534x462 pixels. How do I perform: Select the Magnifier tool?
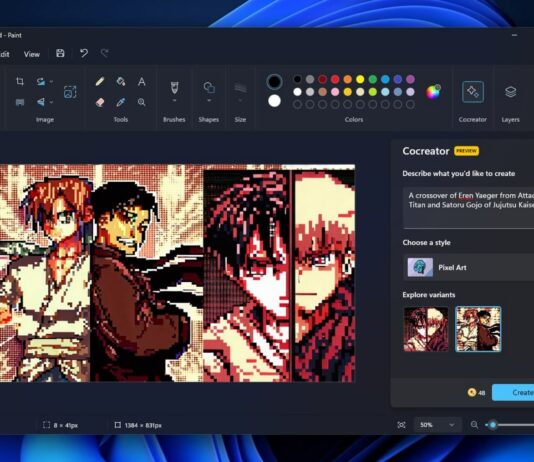[142, 102]
